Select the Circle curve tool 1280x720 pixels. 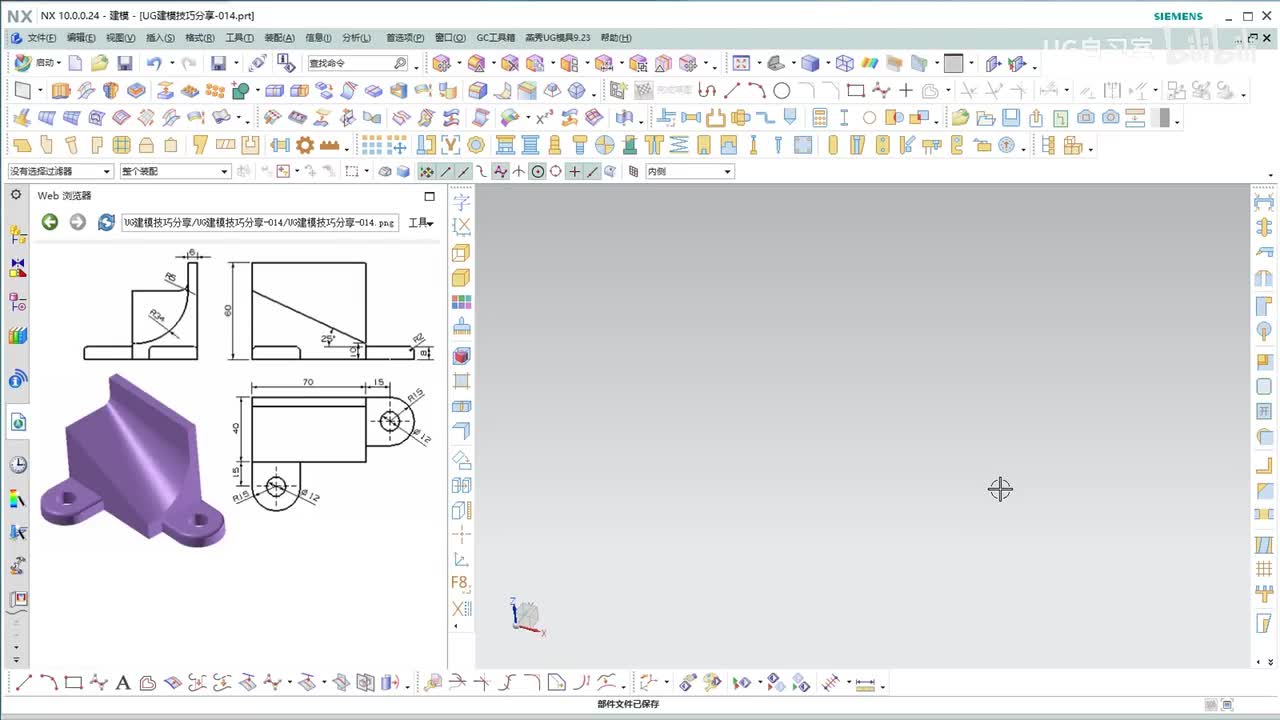(782, 90)
